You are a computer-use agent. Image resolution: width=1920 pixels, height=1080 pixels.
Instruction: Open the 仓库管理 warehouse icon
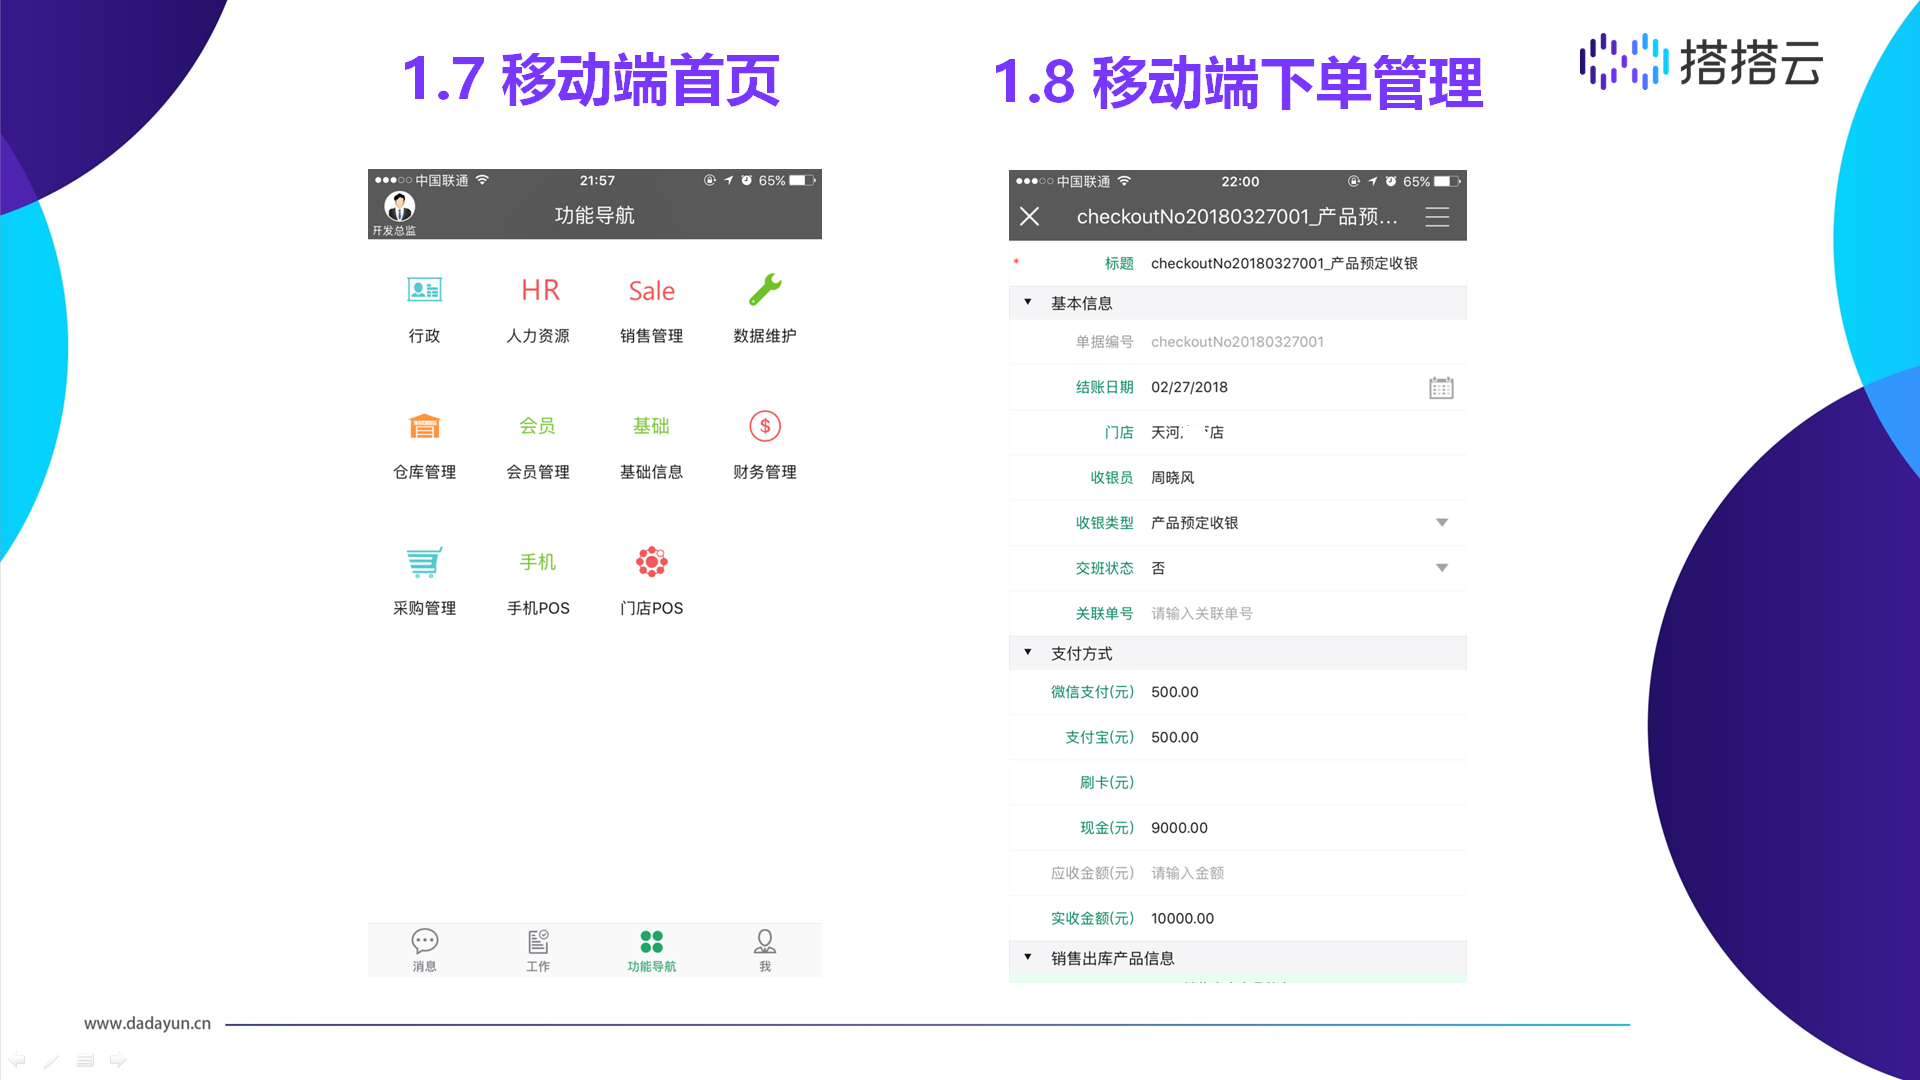tap(424, 427)
